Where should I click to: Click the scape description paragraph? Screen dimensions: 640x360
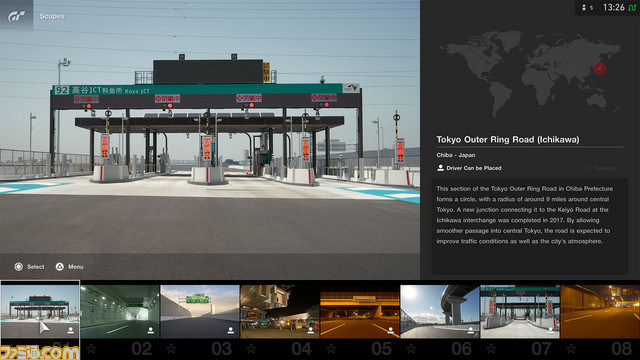point(524,215)
